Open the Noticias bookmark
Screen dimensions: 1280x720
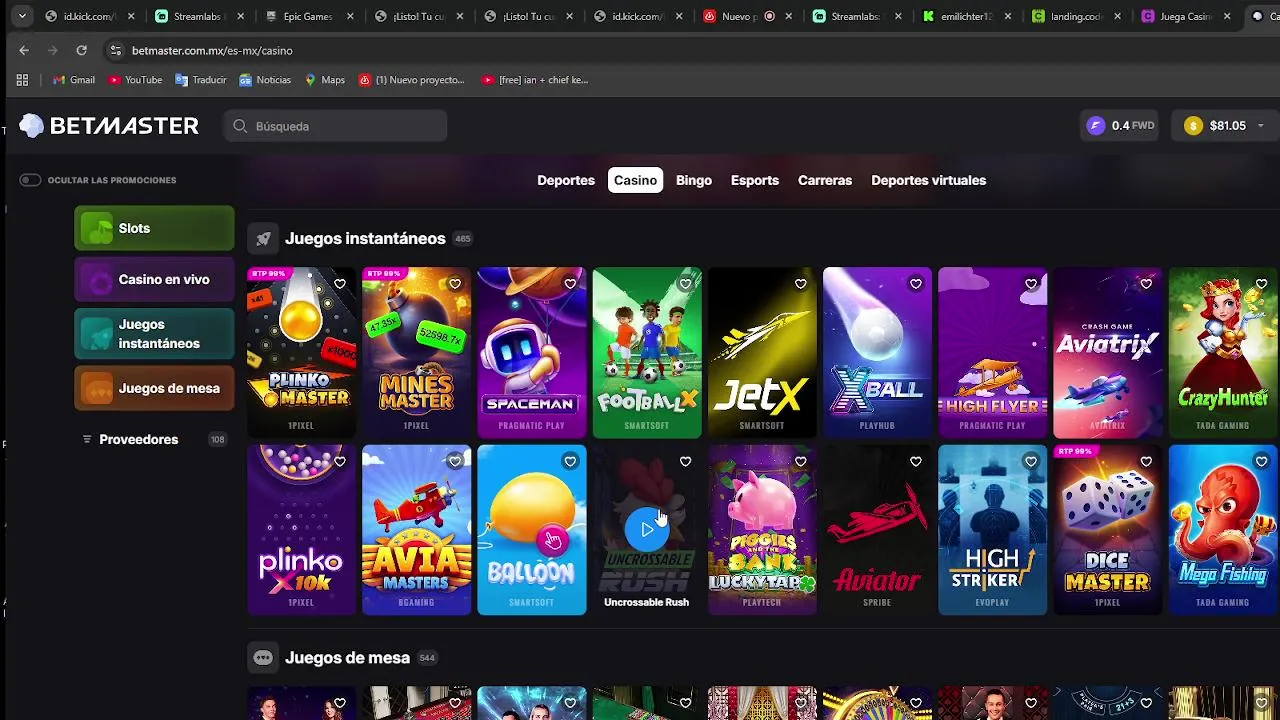click(x=265, y=80)
